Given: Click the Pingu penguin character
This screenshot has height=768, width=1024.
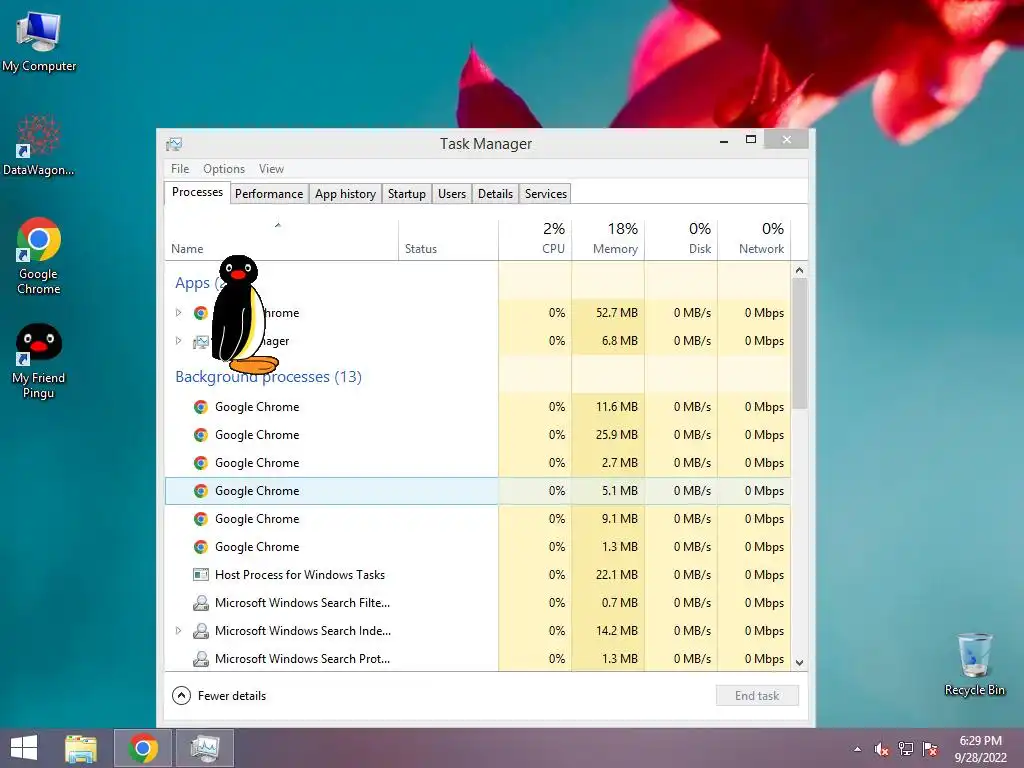Looking at the screenshot, I should [x=242, y=314].
